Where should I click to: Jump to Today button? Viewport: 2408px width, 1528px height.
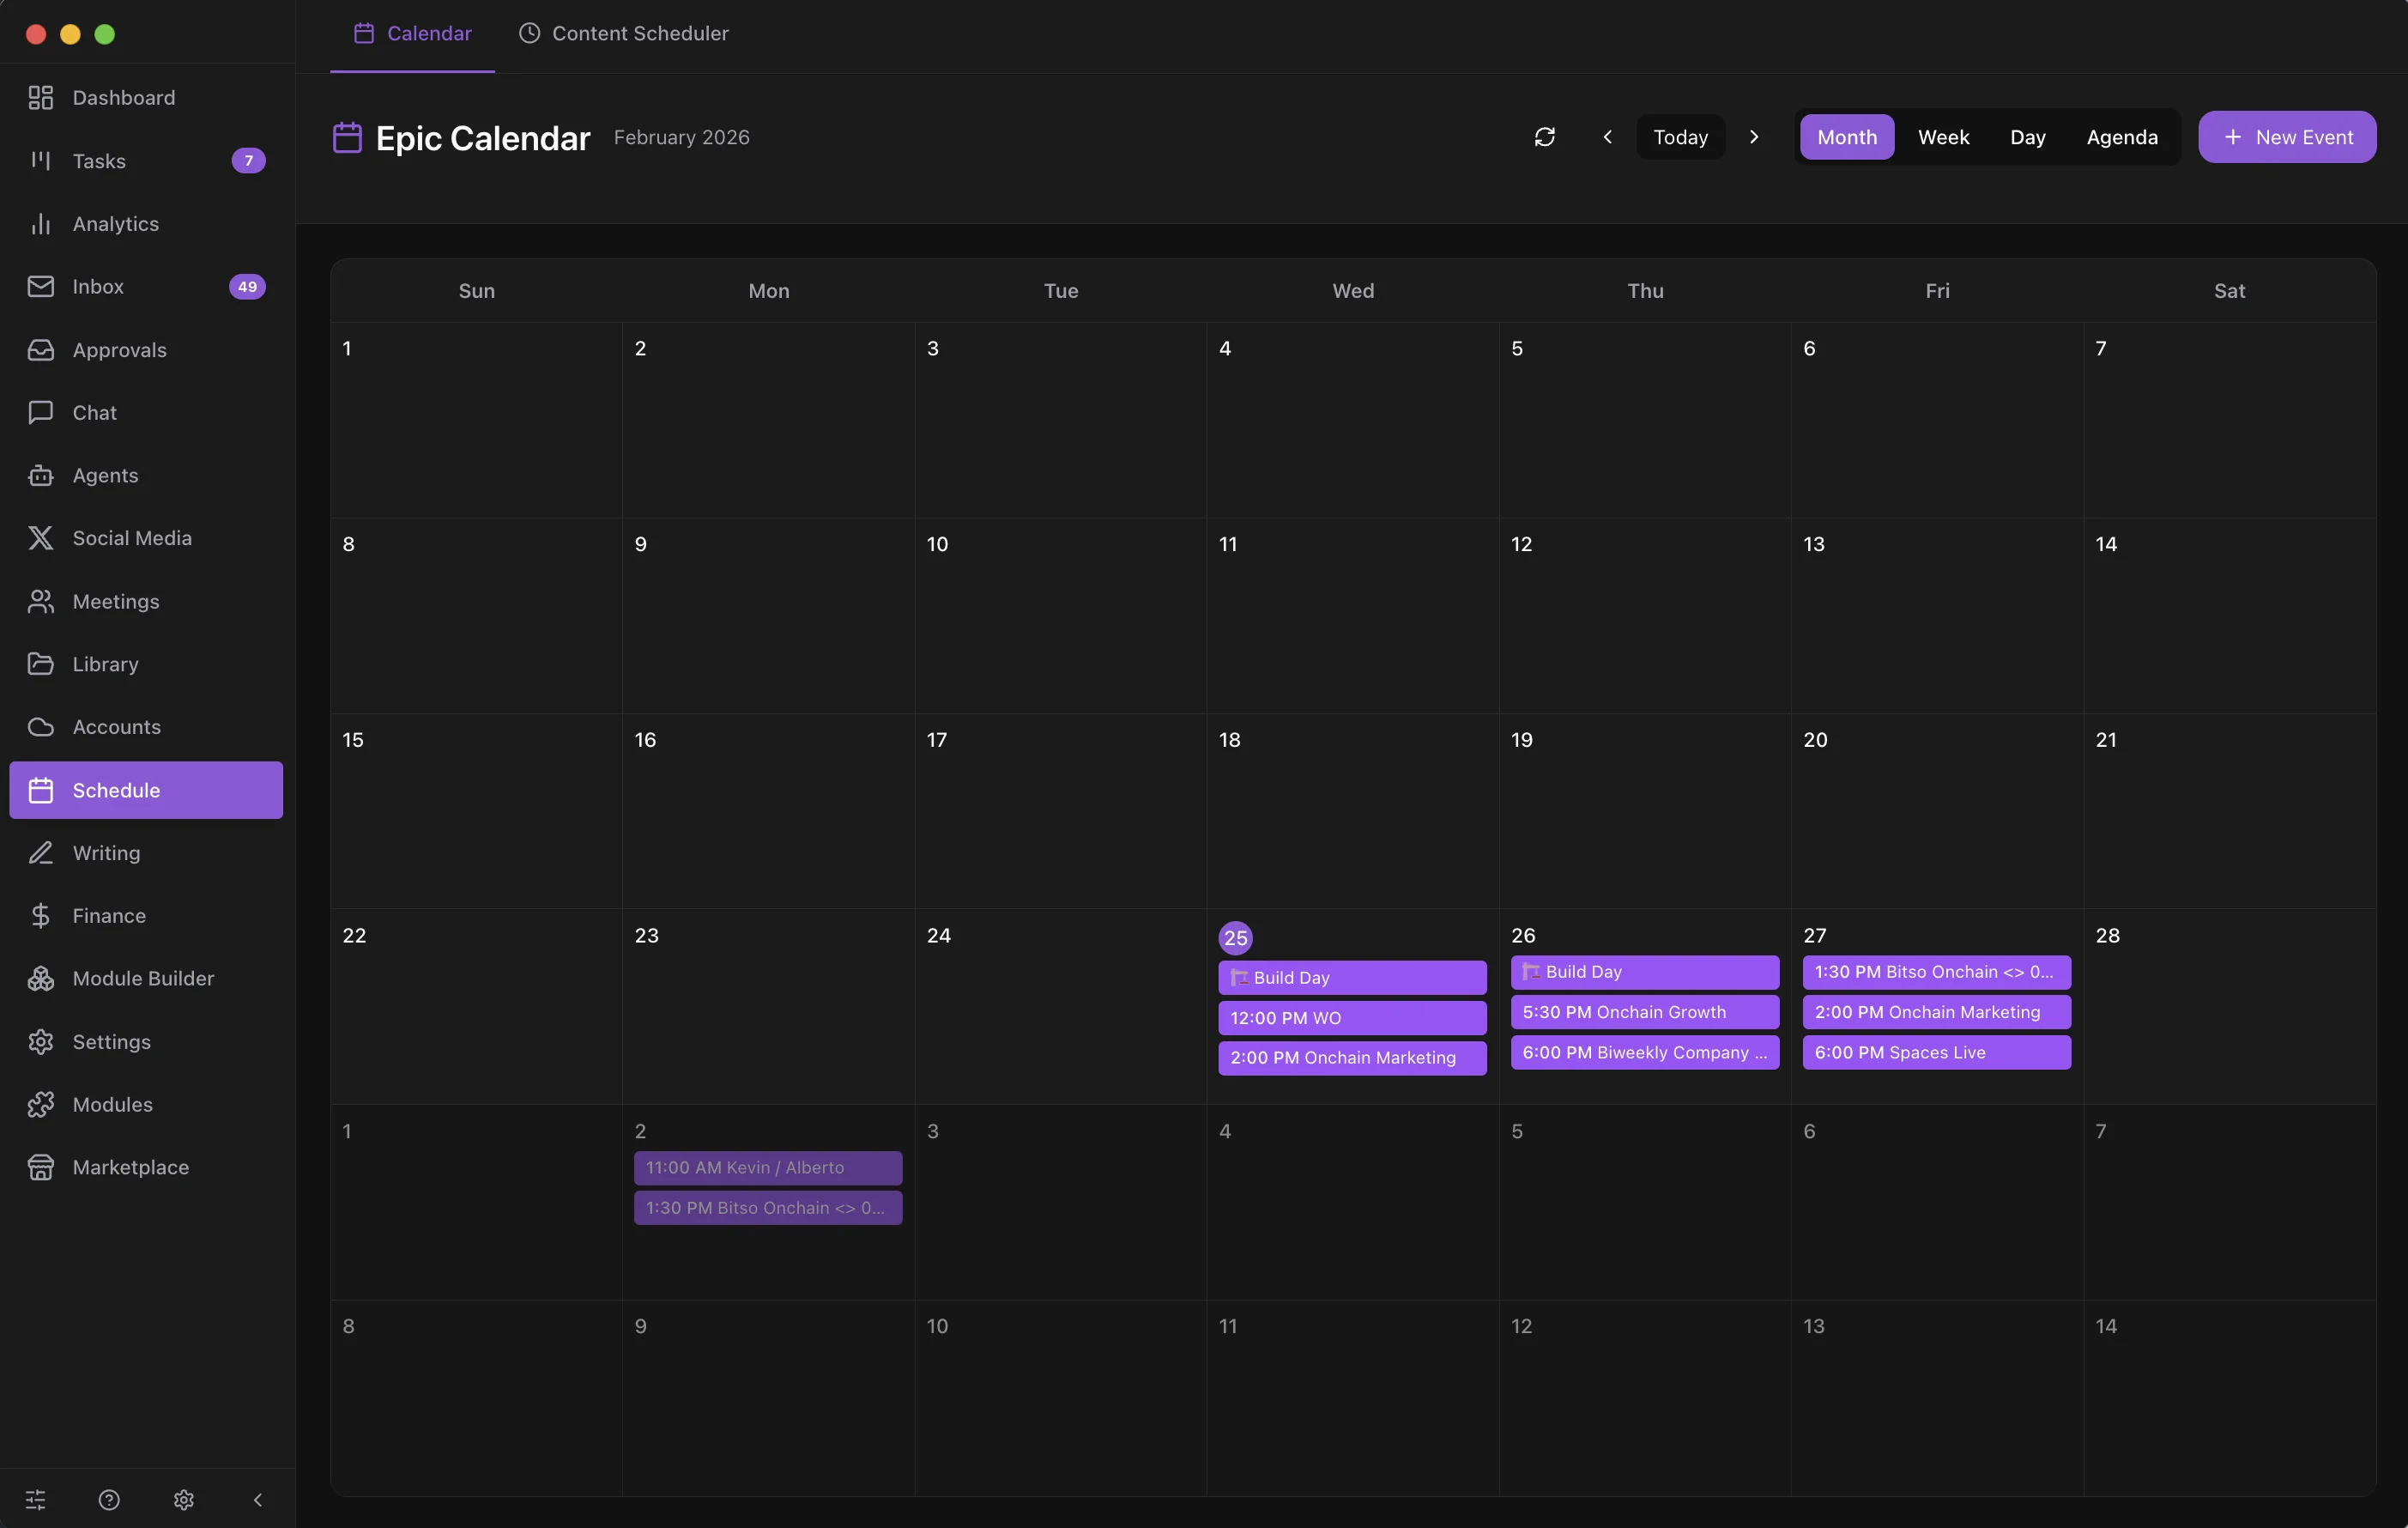[1680, 137]
